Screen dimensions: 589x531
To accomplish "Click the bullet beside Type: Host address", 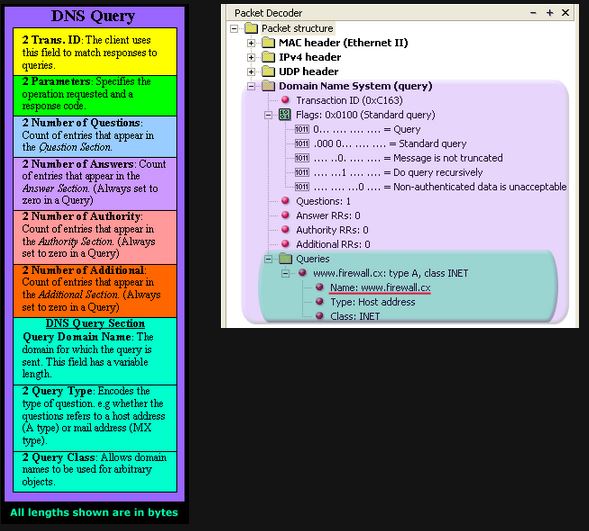I will (x=320, y=301).
